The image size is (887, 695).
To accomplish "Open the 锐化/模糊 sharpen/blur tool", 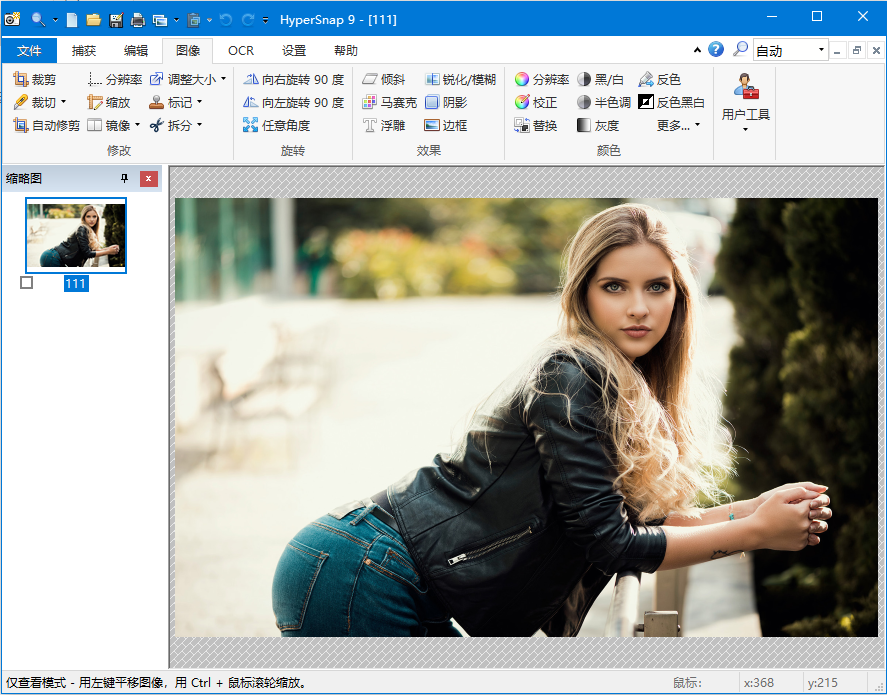I will [x=453, y=79].
